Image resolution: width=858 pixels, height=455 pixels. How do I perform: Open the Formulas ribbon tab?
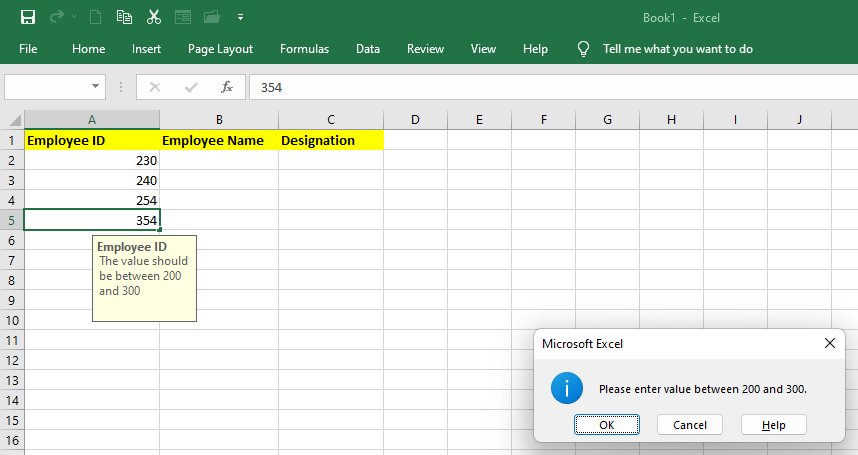(x=304, y=49)
